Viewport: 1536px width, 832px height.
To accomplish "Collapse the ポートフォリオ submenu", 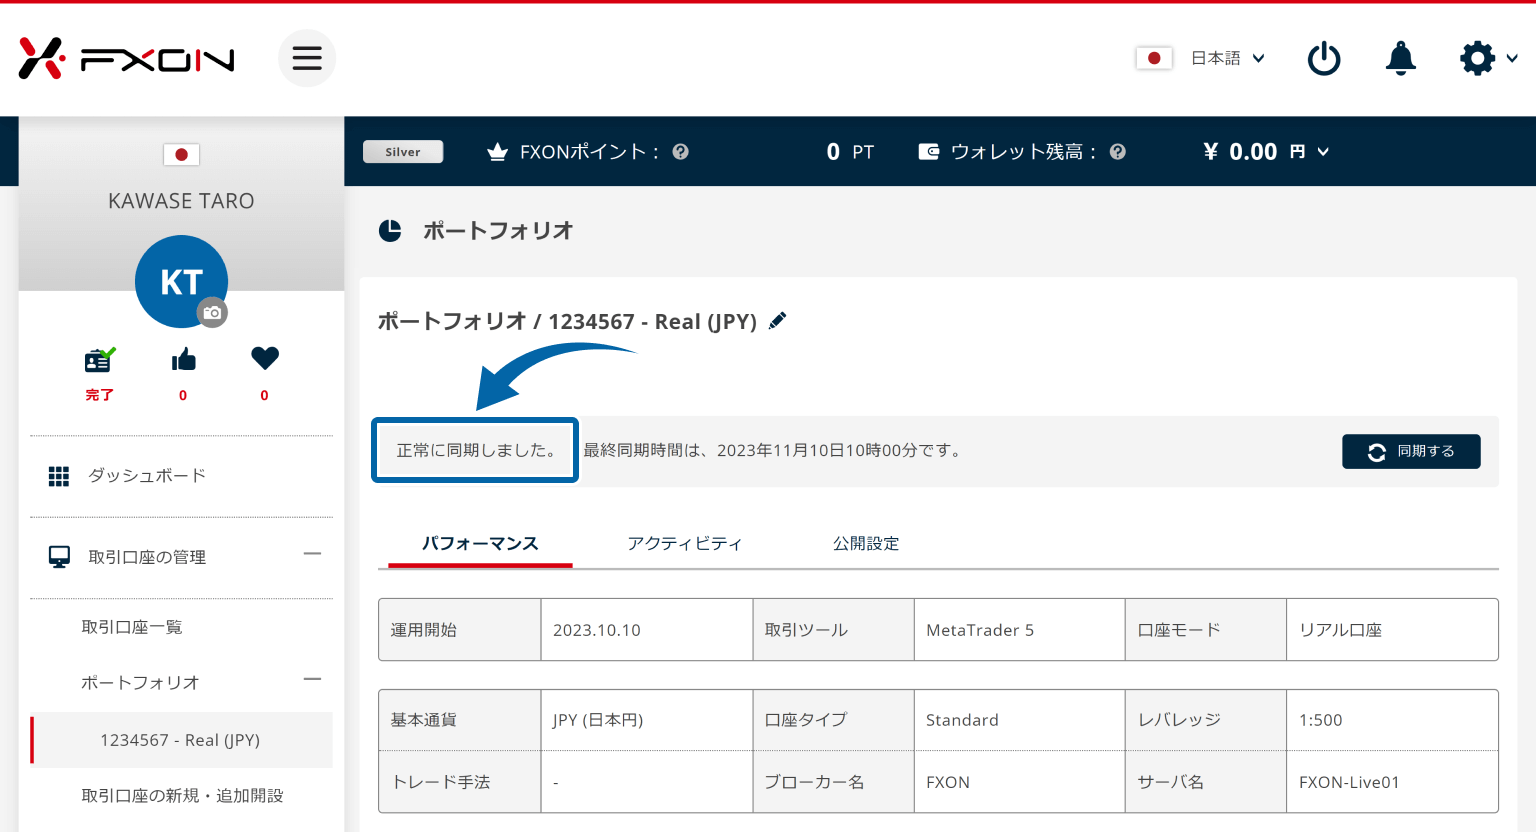I will (313, 680).
